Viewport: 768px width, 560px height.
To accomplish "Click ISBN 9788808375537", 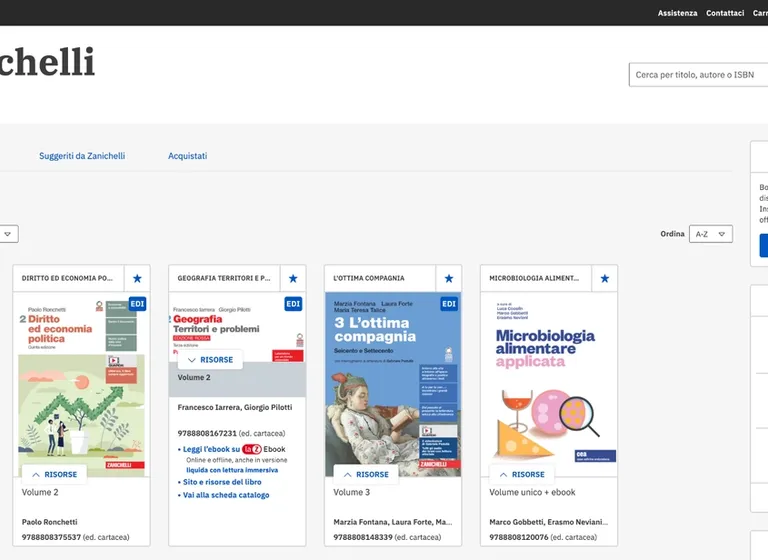I will 51,537.
